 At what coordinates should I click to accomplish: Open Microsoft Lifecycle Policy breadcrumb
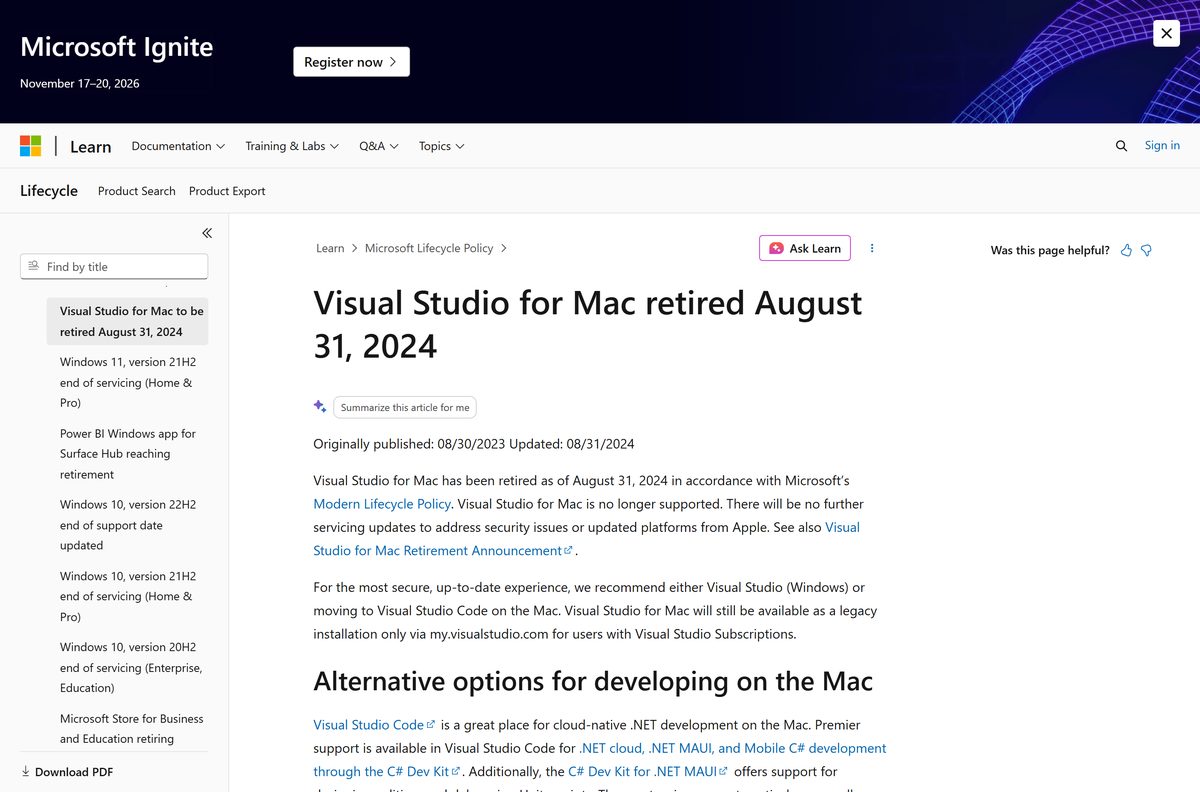tap(429, 248)
